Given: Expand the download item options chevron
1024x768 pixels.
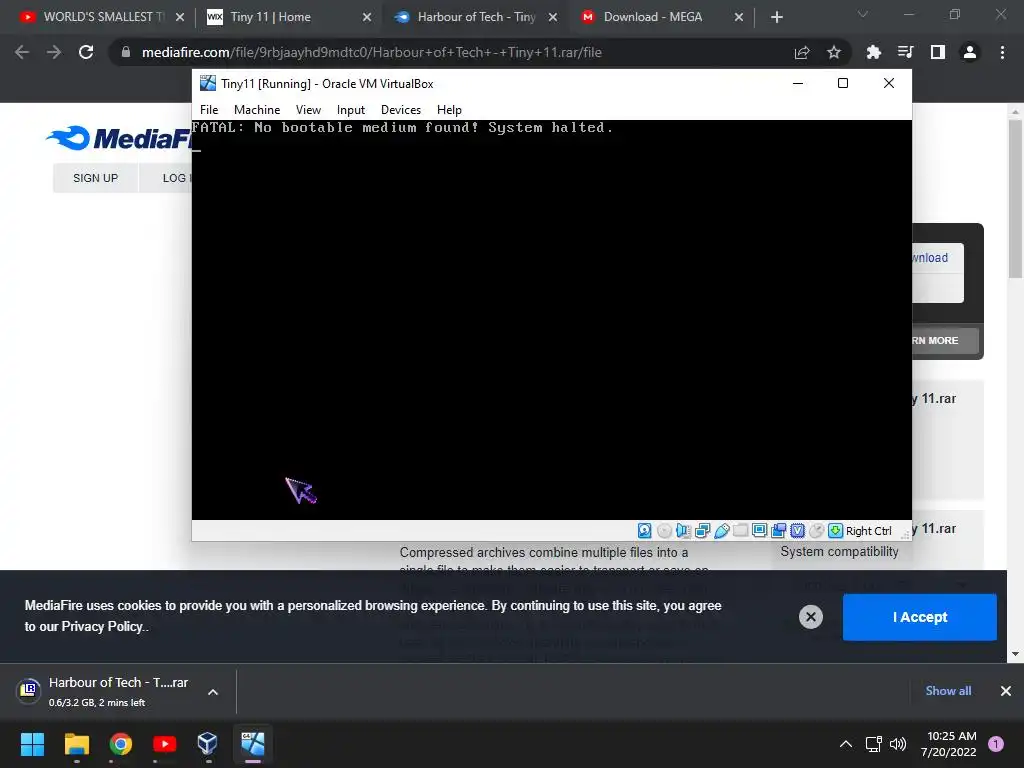Looking at the screenshot, I should [x=213, y=692].
